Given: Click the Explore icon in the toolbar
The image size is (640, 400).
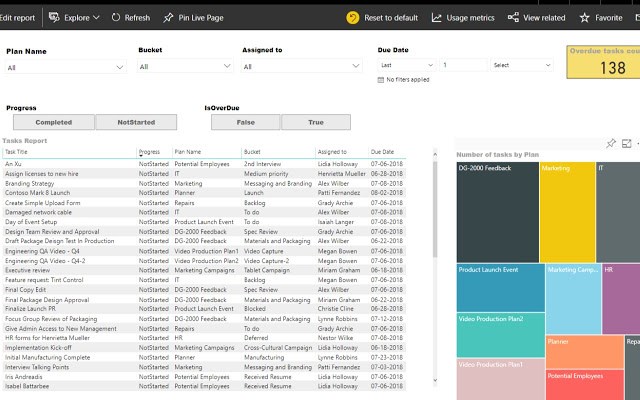Looking at the screenshot, I should coord(54,18).
